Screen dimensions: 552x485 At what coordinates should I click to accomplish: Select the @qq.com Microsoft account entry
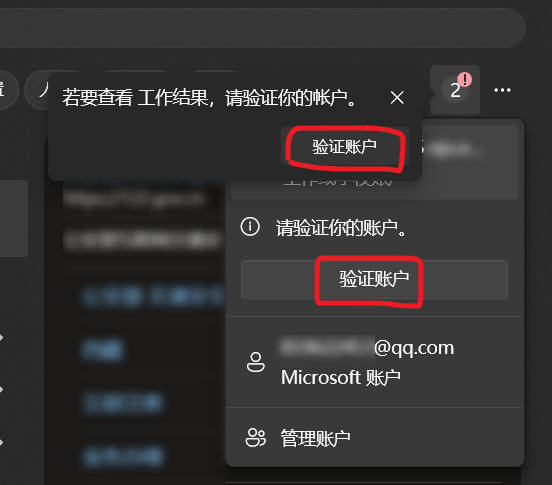(x=375, y=362)
